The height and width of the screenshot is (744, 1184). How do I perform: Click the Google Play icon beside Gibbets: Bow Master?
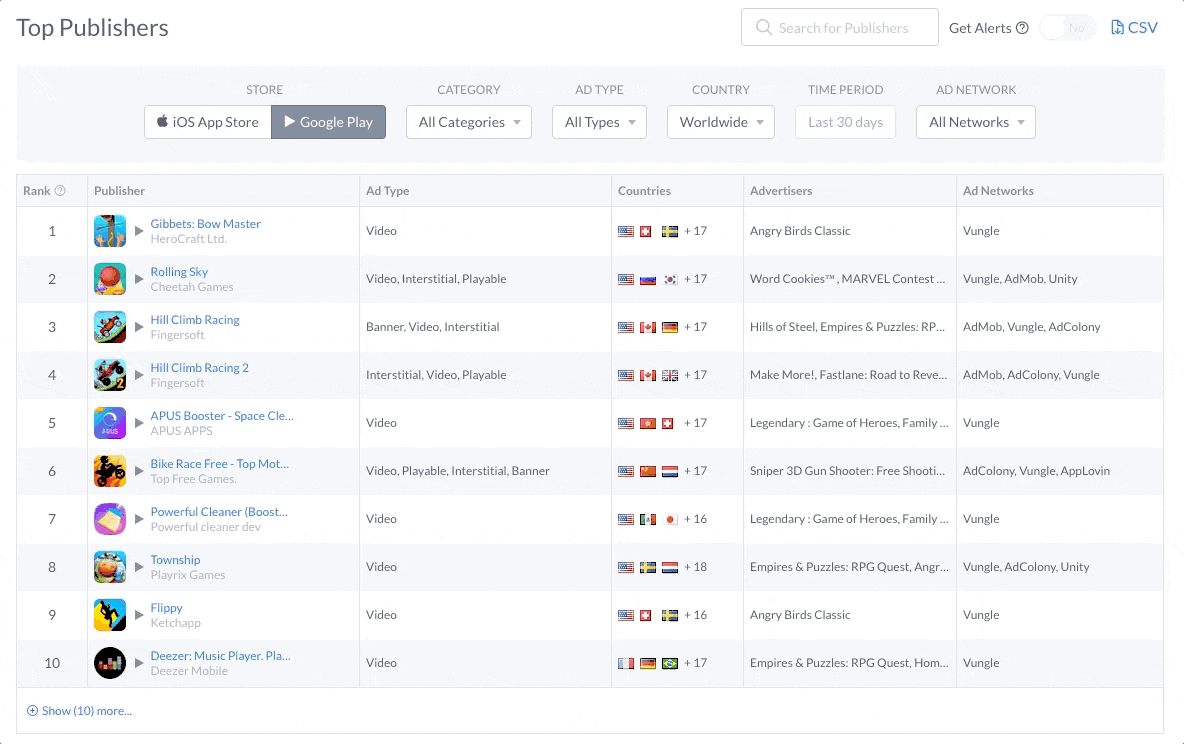[139, 231]
